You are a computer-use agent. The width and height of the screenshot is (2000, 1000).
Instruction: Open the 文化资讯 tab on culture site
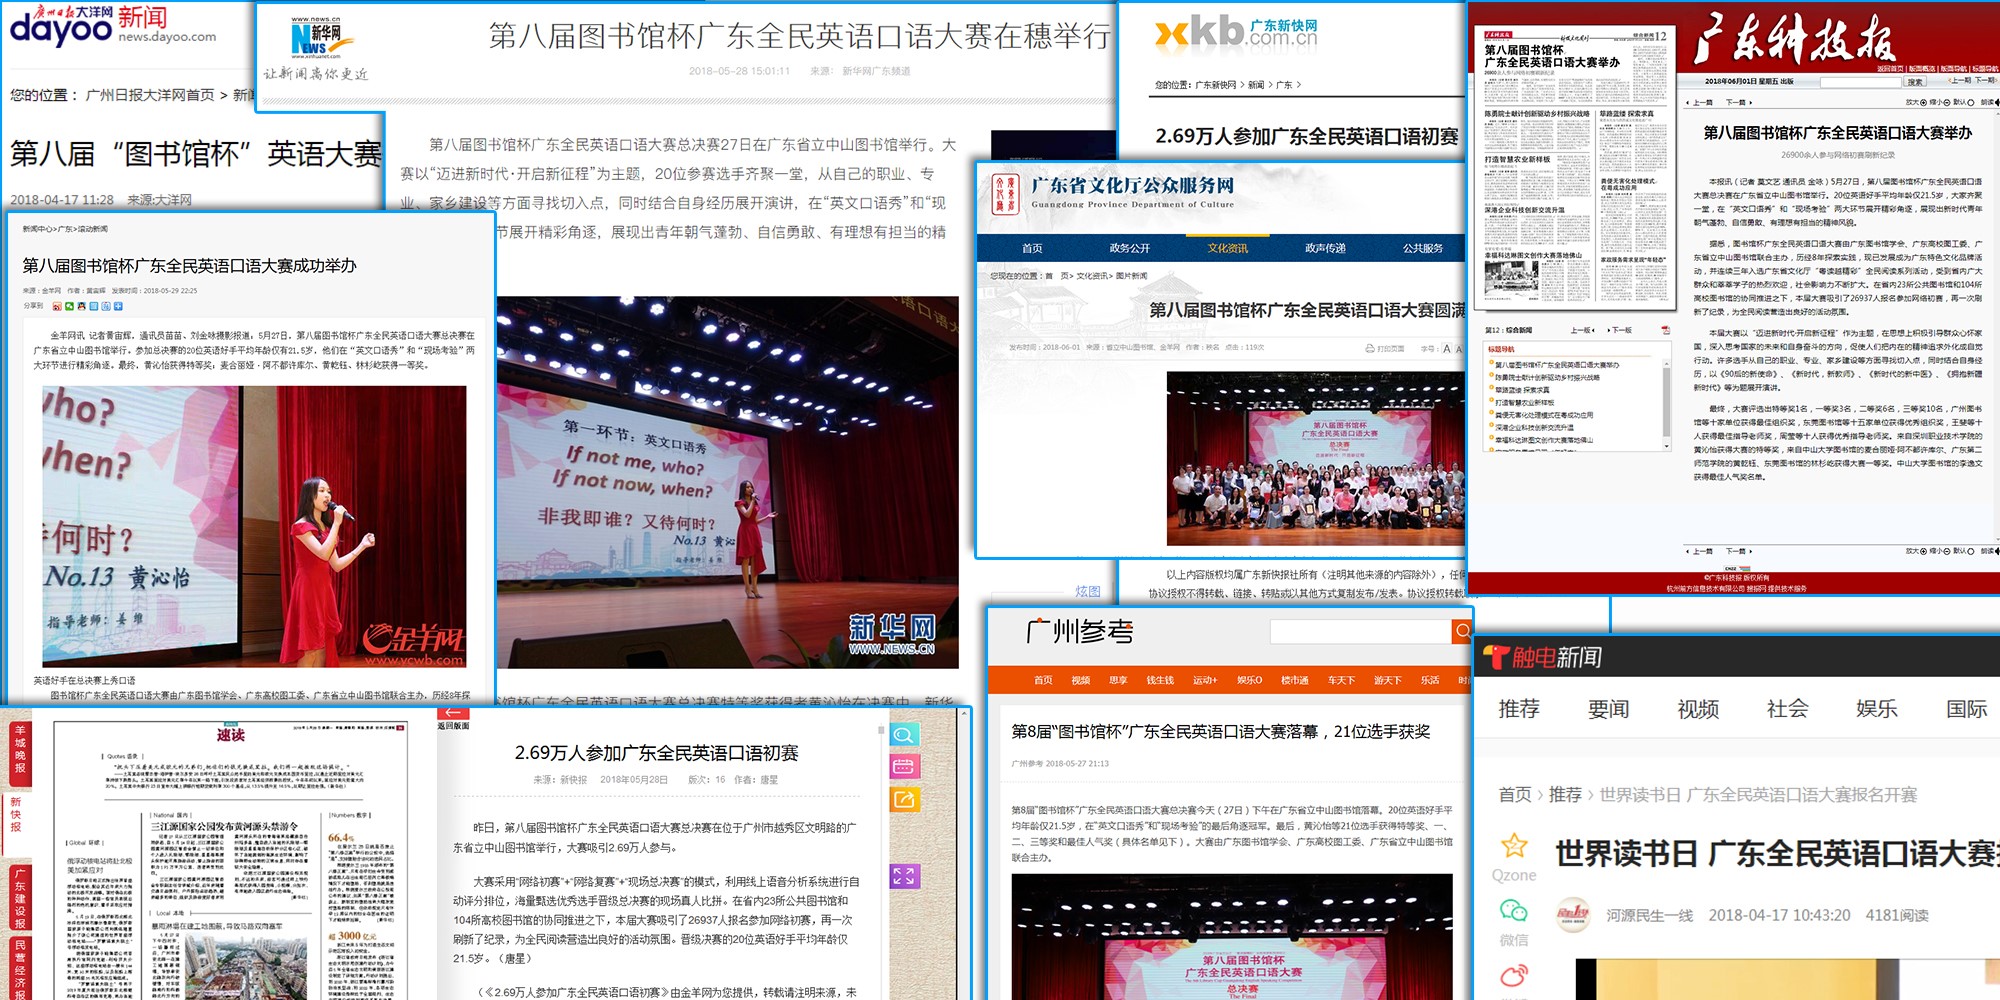pos(1227,248)
